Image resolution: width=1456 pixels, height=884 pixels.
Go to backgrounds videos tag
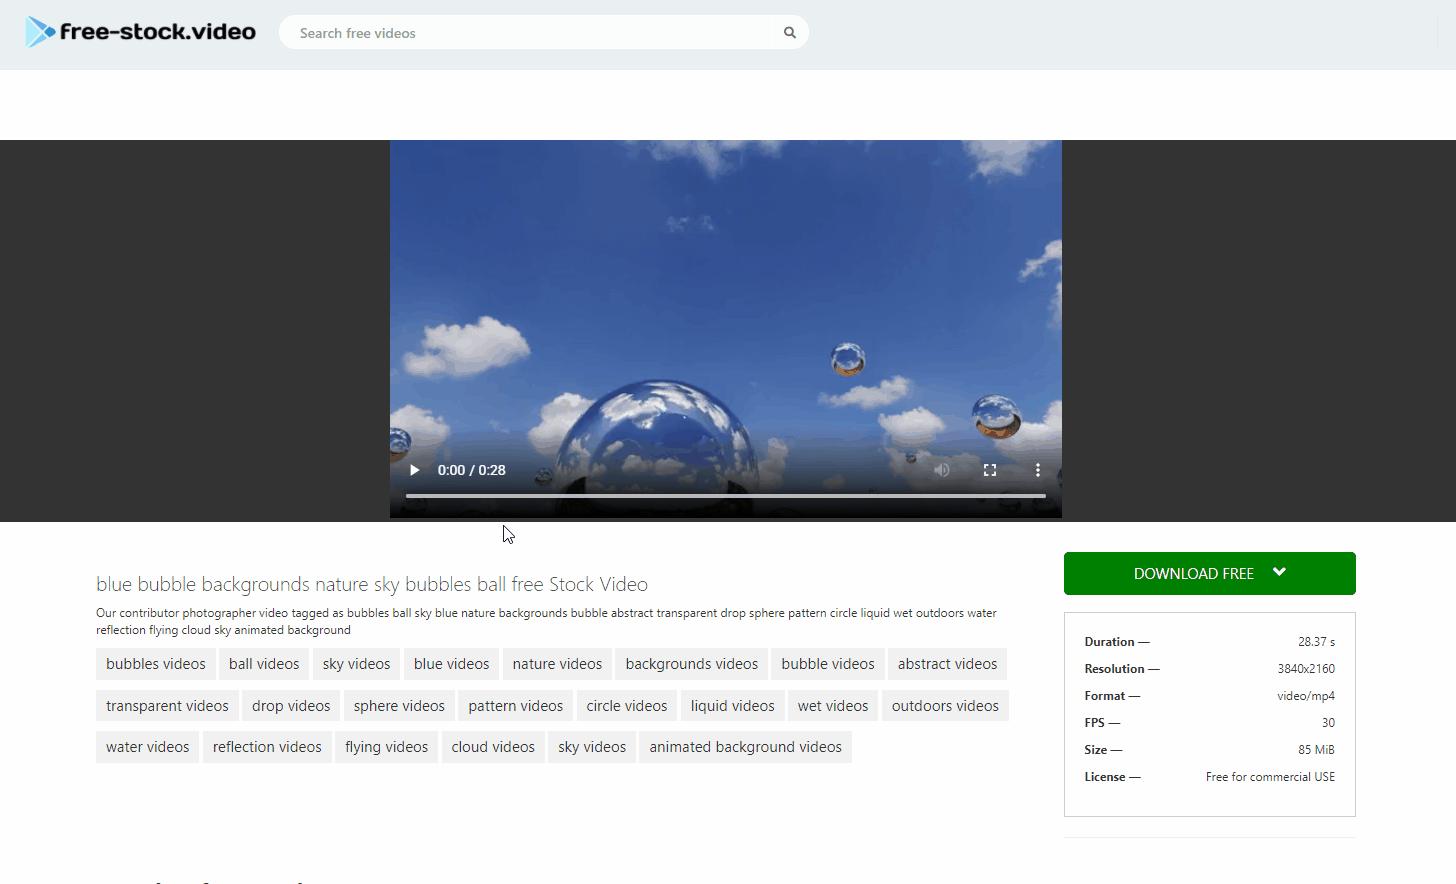pos(691,664)
